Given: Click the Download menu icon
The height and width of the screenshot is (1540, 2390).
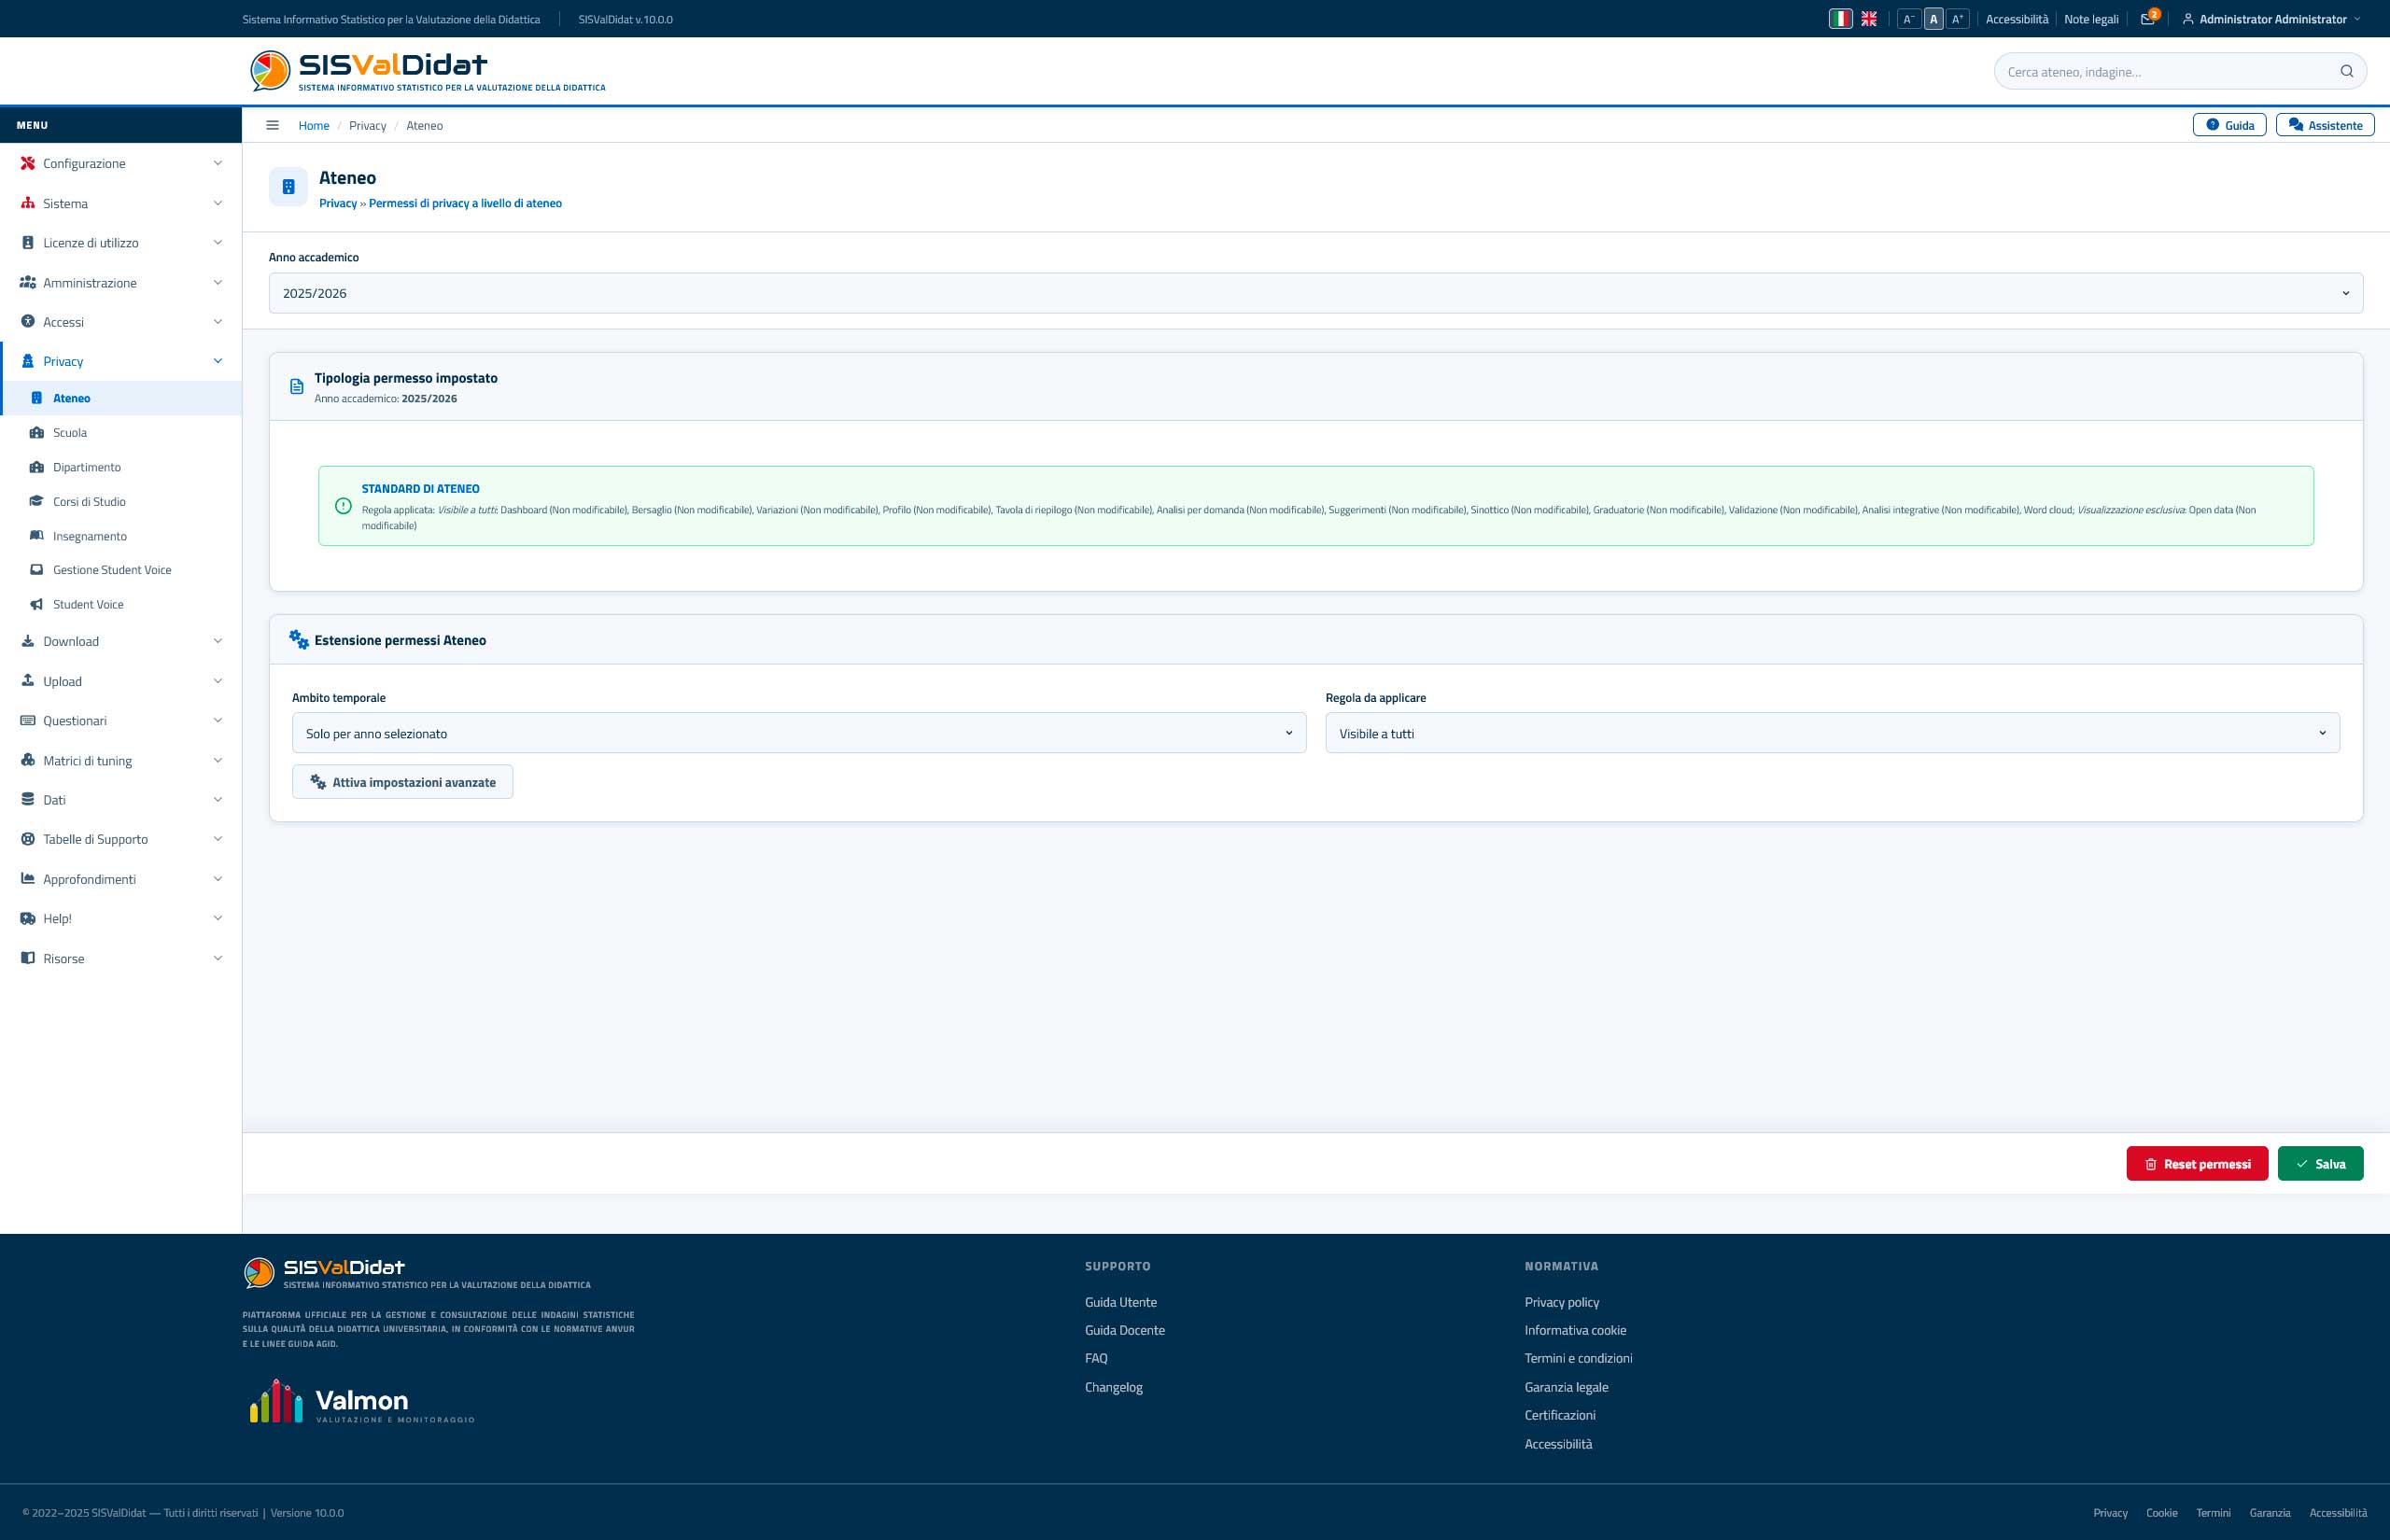Looking at the screenshot, I should [28, 641].
